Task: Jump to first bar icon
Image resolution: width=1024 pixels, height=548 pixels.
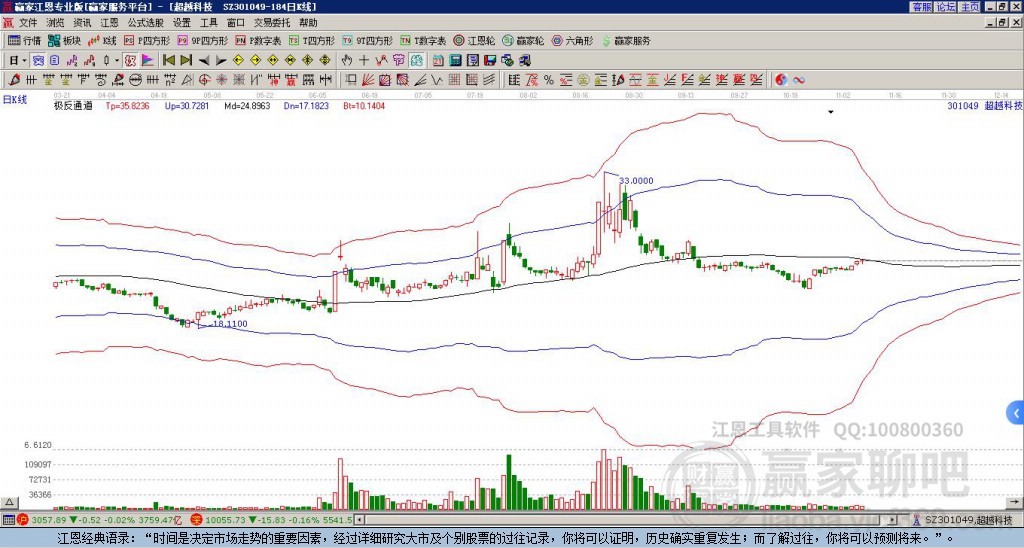Action: 169,61
